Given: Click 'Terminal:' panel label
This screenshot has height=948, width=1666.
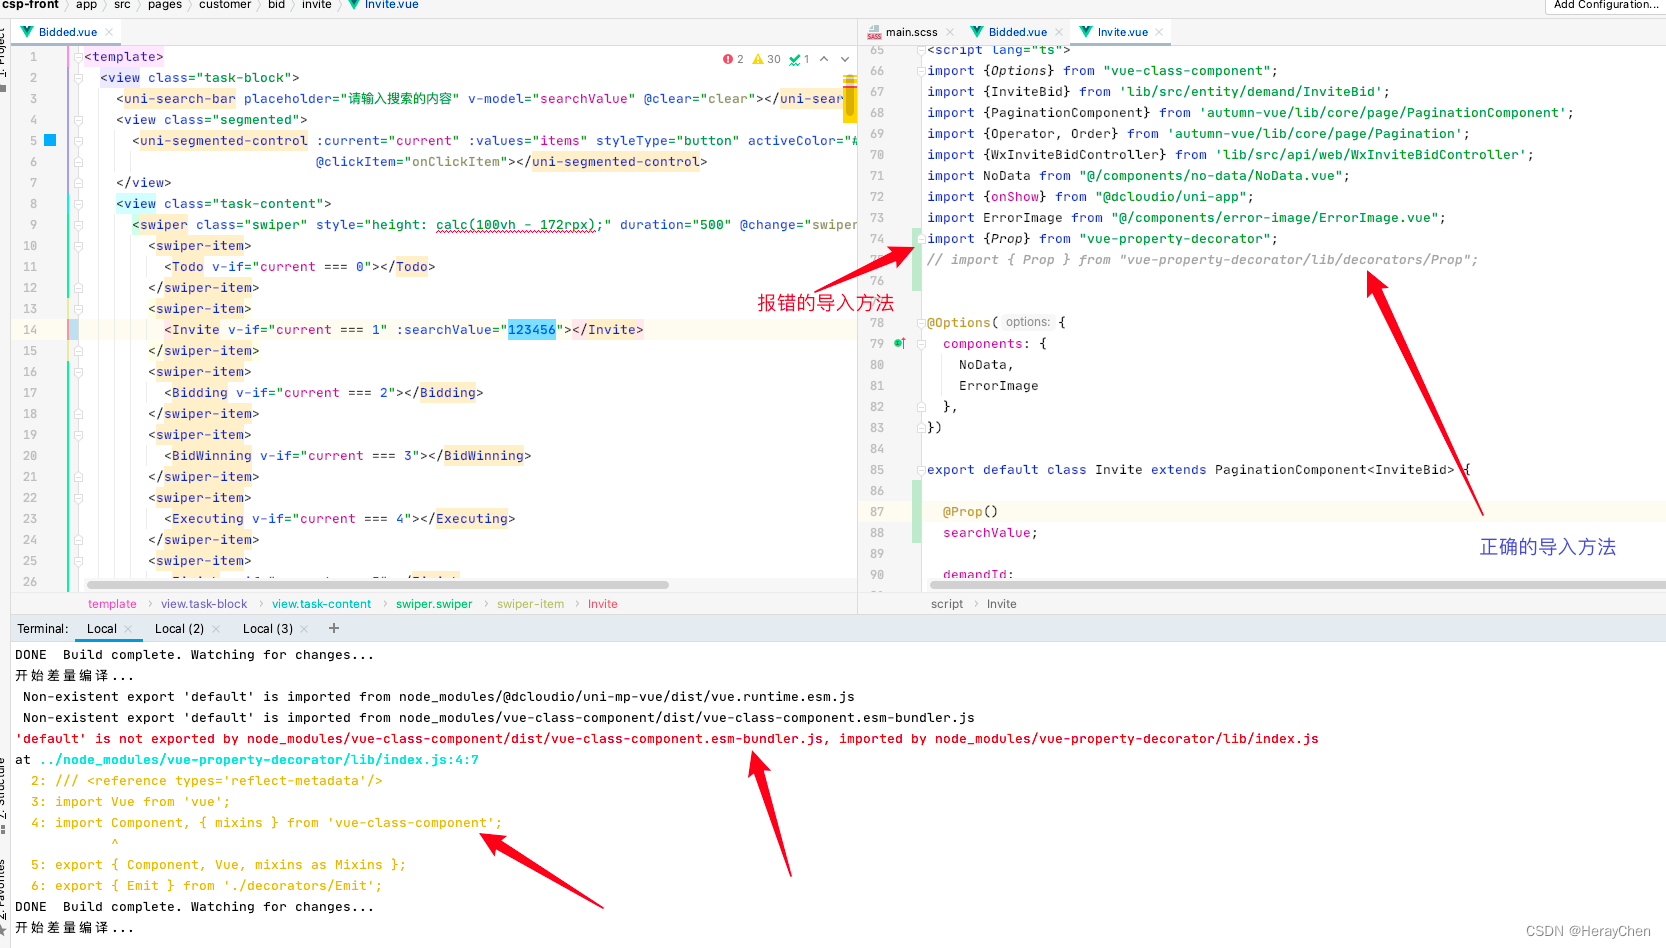Looking at the screenshot, I should (43, 629).
